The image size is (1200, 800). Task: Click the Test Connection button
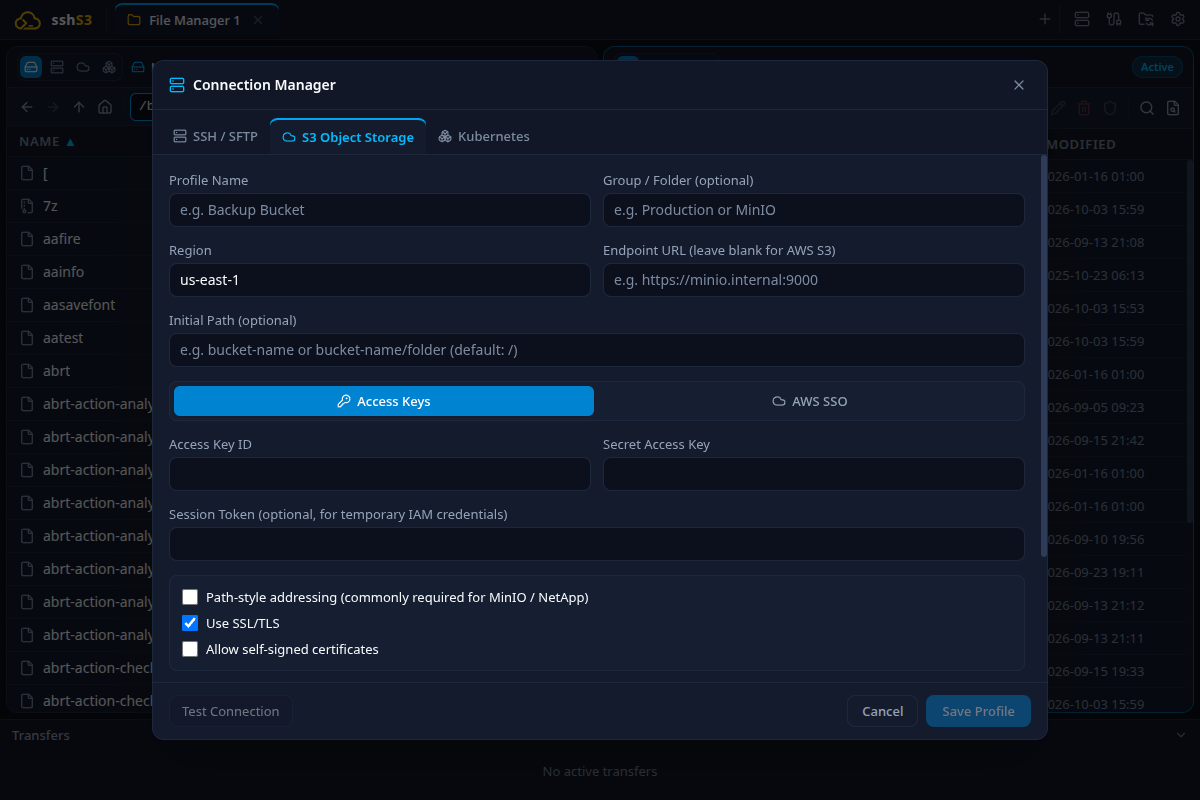231,711
